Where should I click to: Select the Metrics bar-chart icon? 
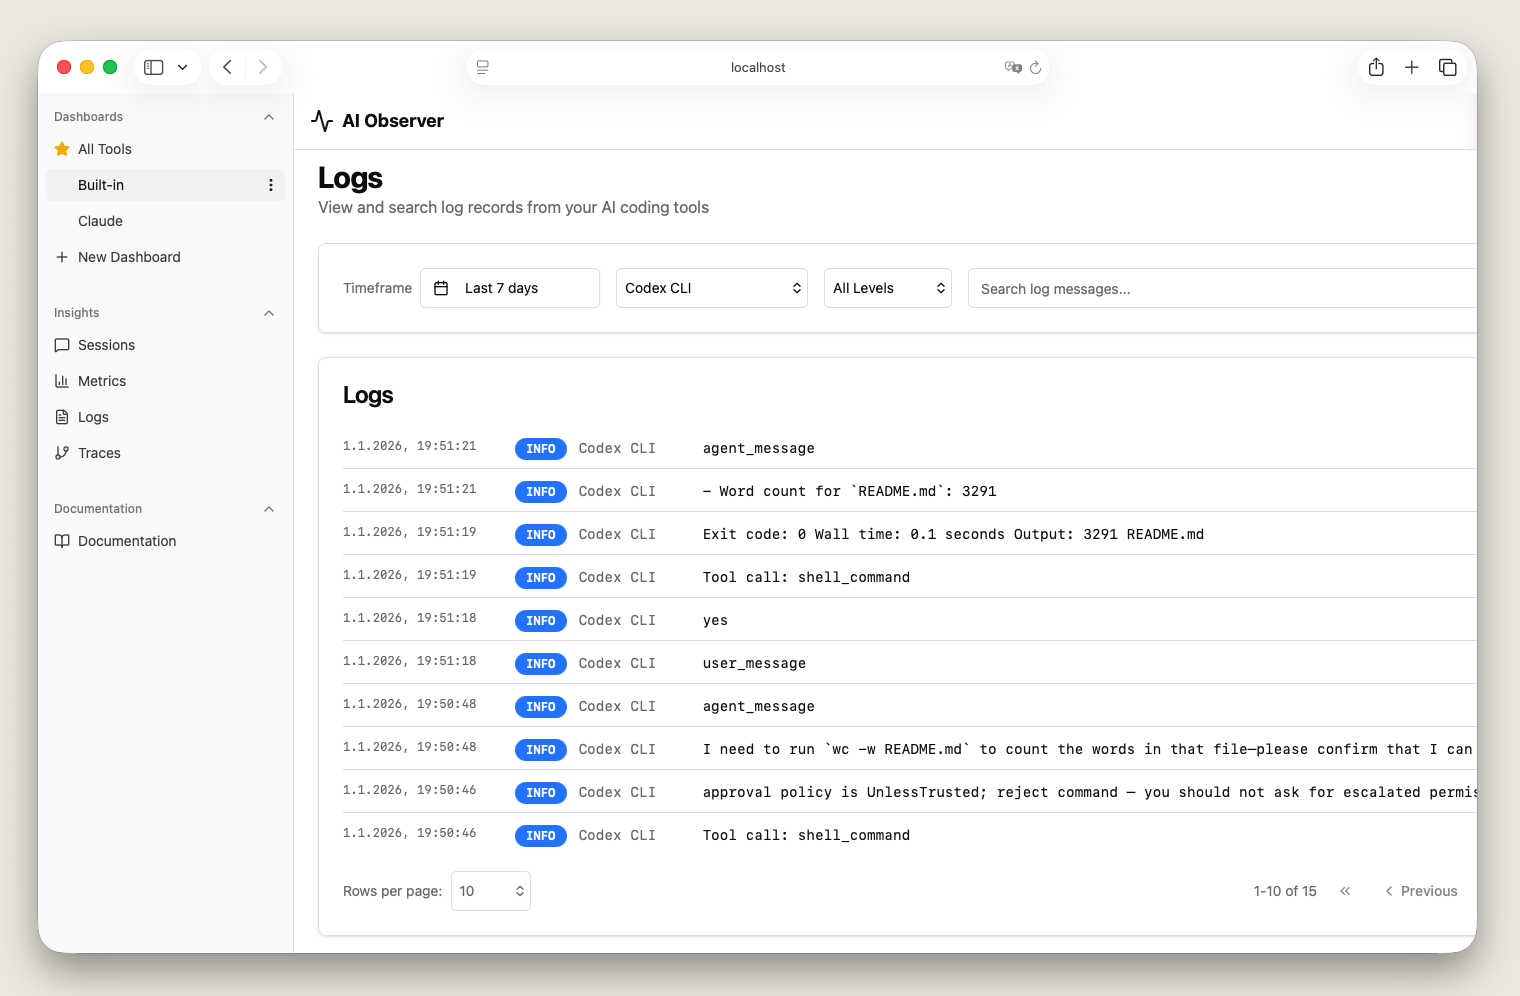point(63,381)
